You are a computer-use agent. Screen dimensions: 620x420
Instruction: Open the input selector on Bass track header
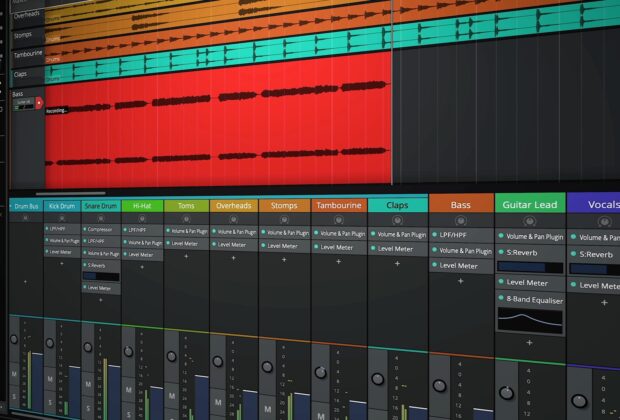click(24, 104)
